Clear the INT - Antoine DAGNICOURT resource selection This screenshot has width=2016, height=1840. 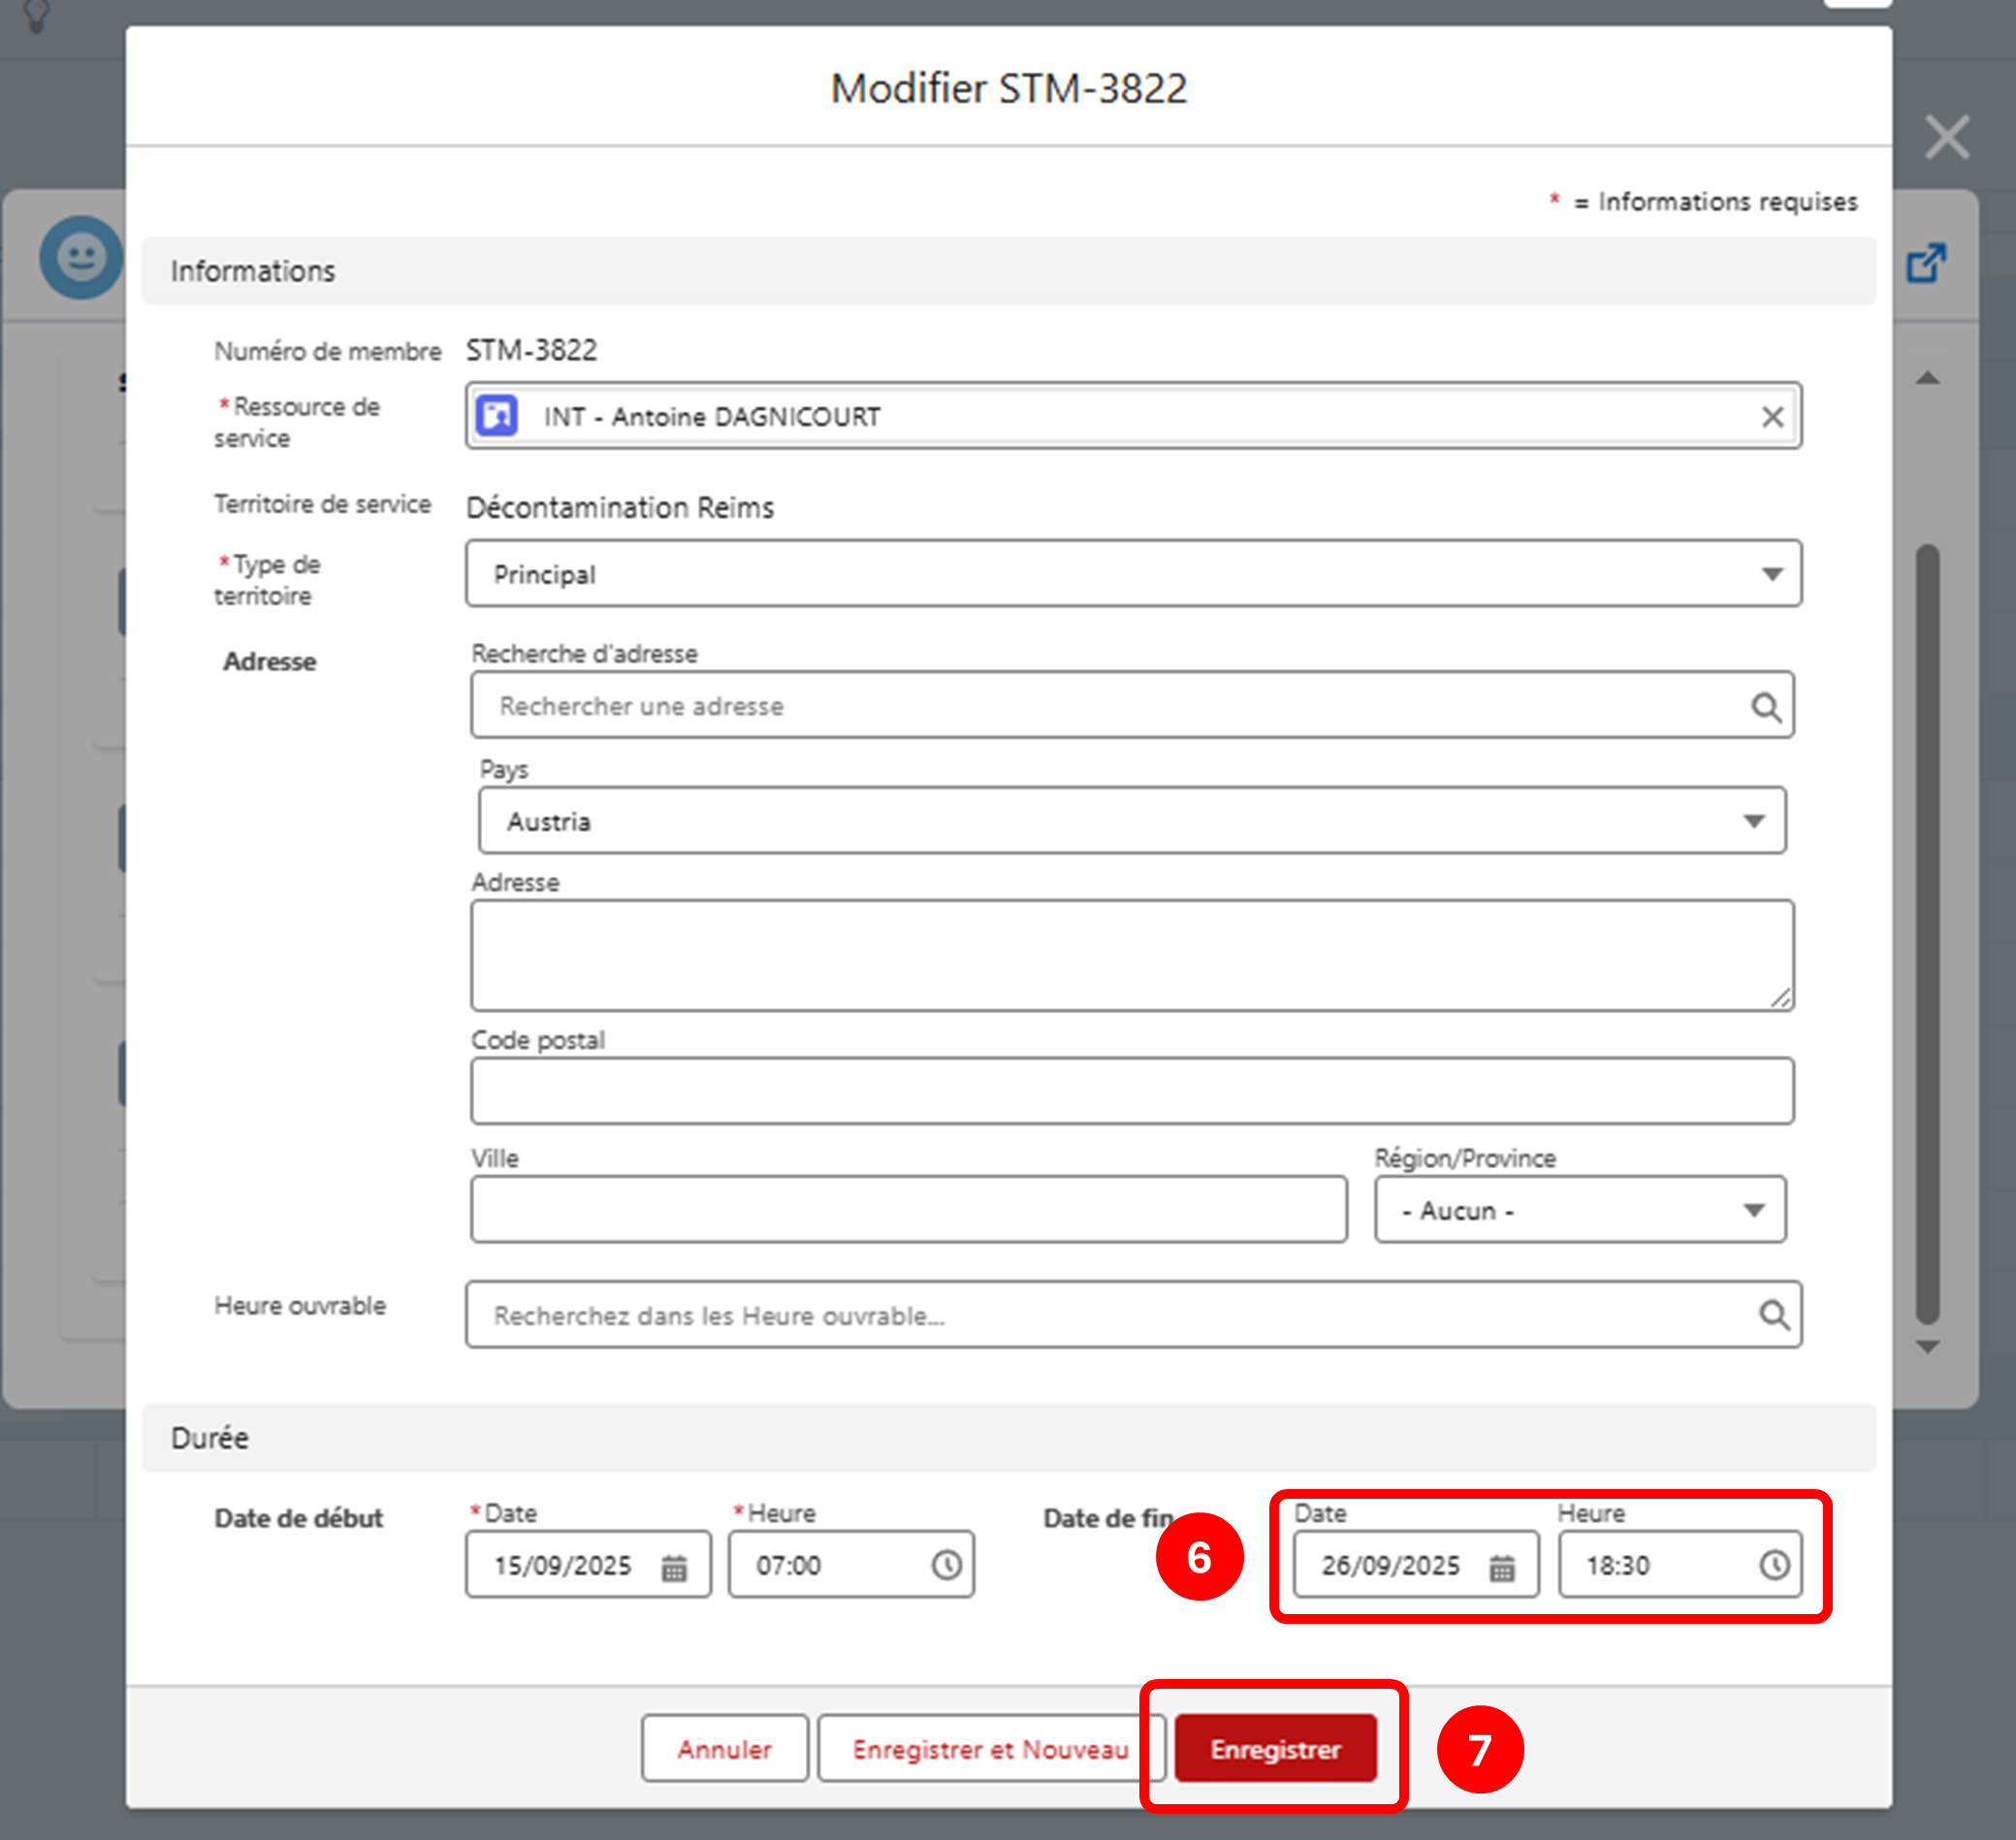(x=1772, y=417)
